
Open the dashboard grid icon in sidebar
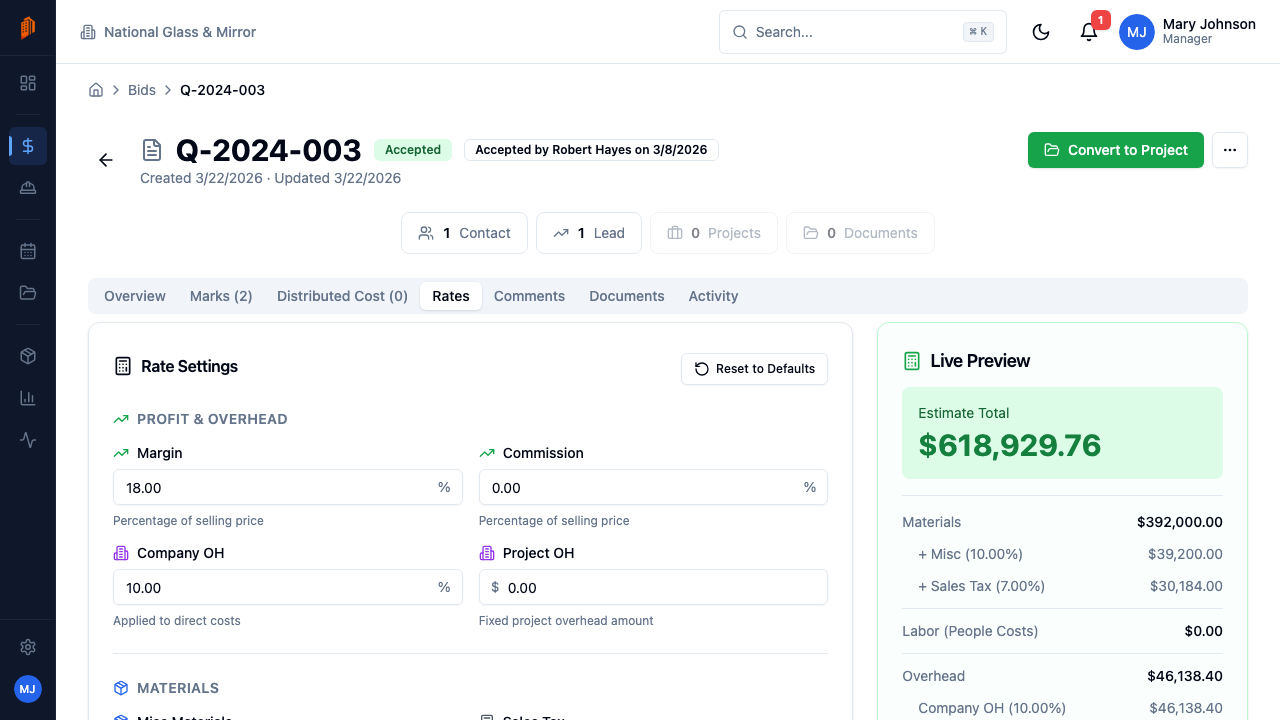[28, 83]
